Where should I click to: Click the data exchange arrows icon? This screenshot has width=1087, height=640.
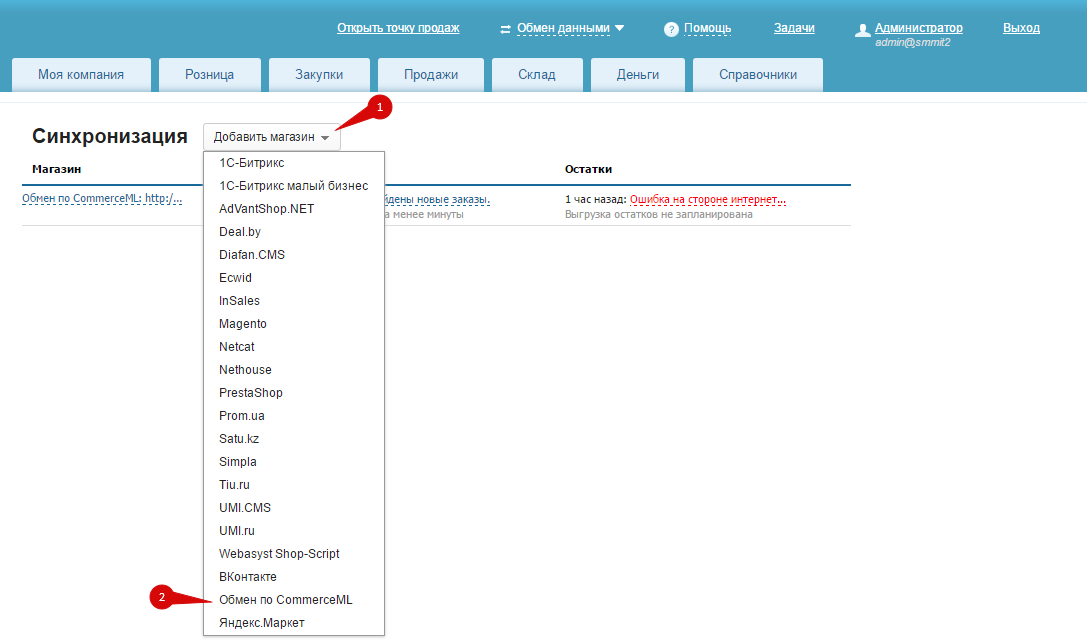(505, 29)
